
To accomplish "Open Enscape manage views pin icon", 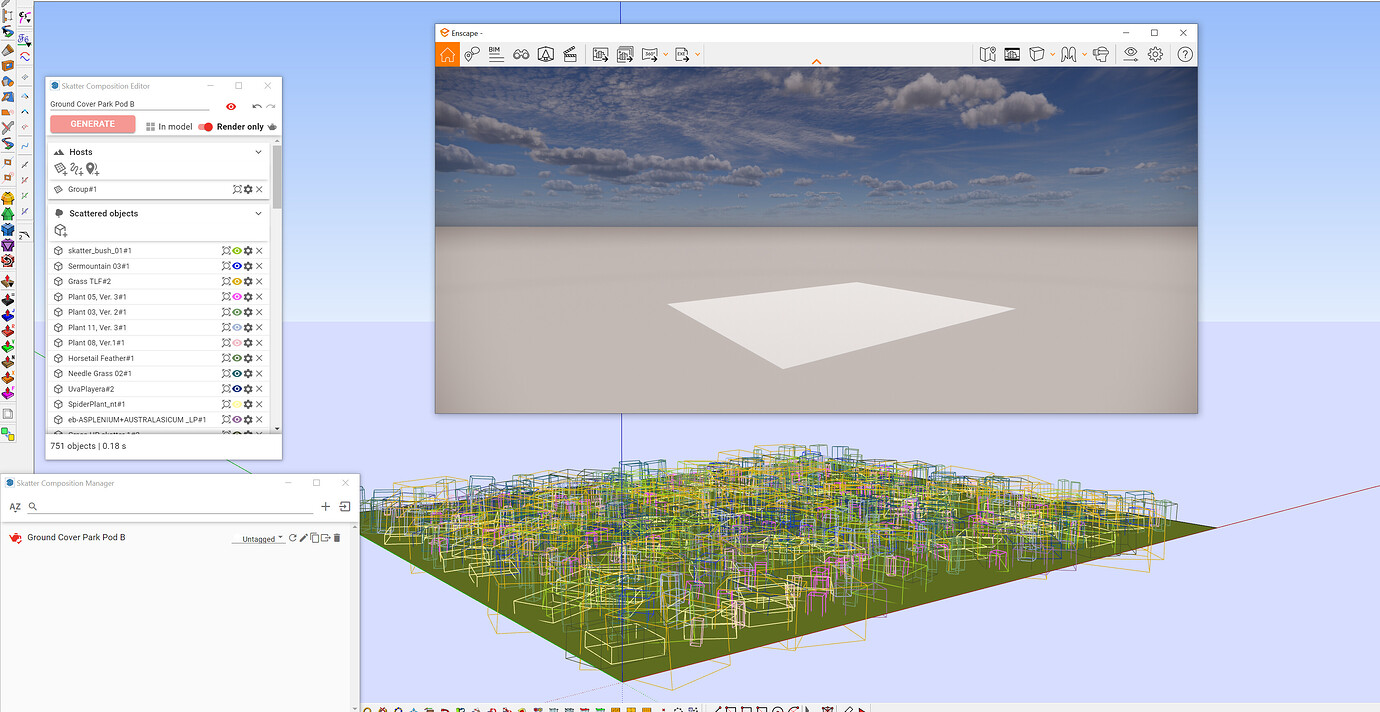I will coord(472,54).
